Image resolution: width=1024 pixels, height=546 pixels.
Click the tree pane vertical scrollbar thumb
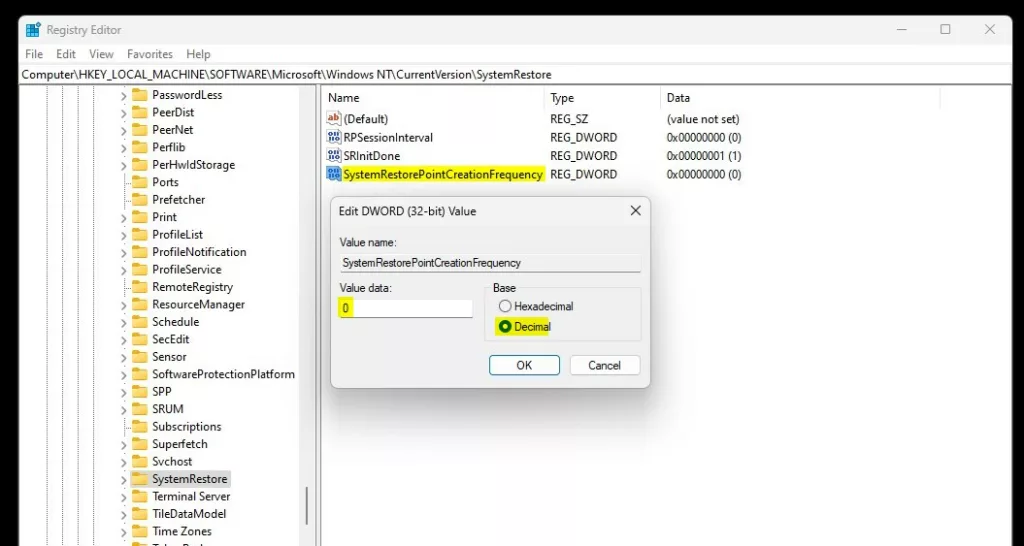[306, 506]
